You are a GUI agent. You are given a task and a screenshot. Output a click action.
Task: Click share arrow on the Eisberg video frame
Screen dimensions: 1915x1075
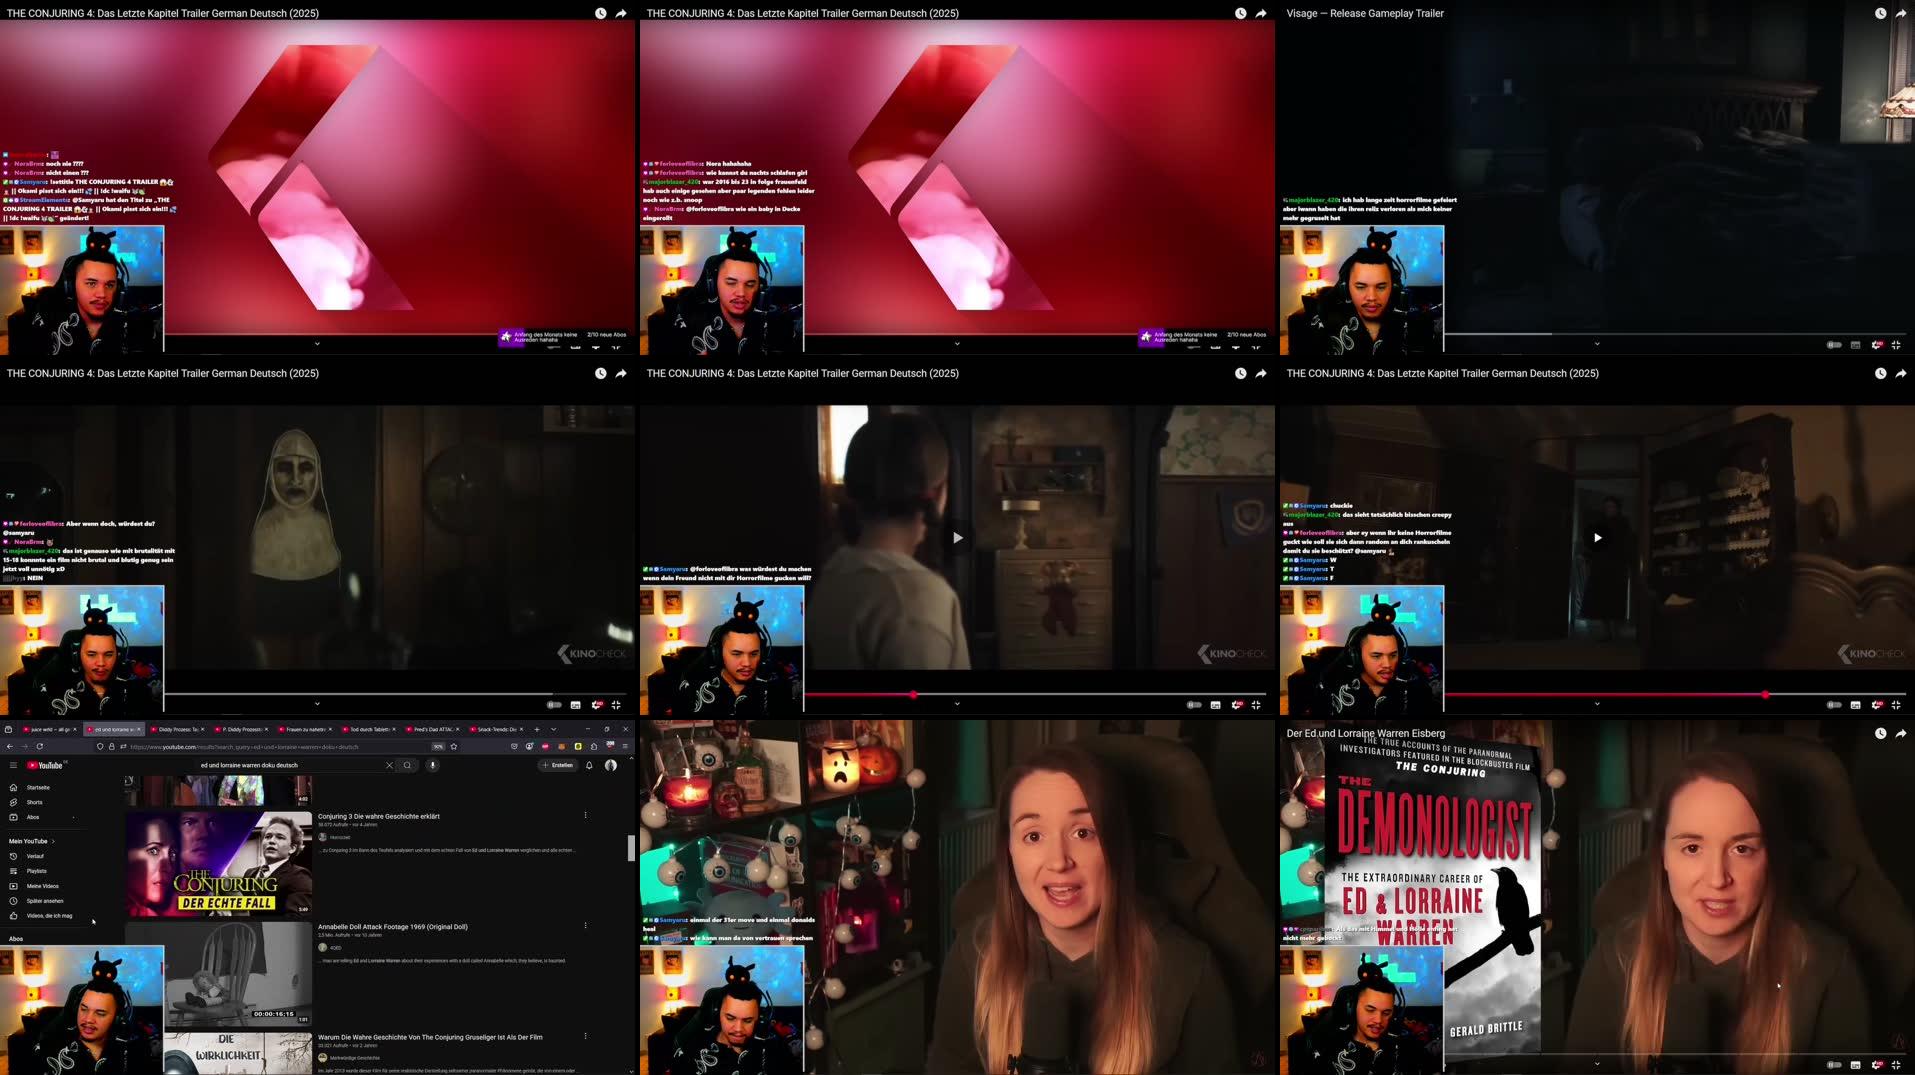click(x=1901, y=733)
